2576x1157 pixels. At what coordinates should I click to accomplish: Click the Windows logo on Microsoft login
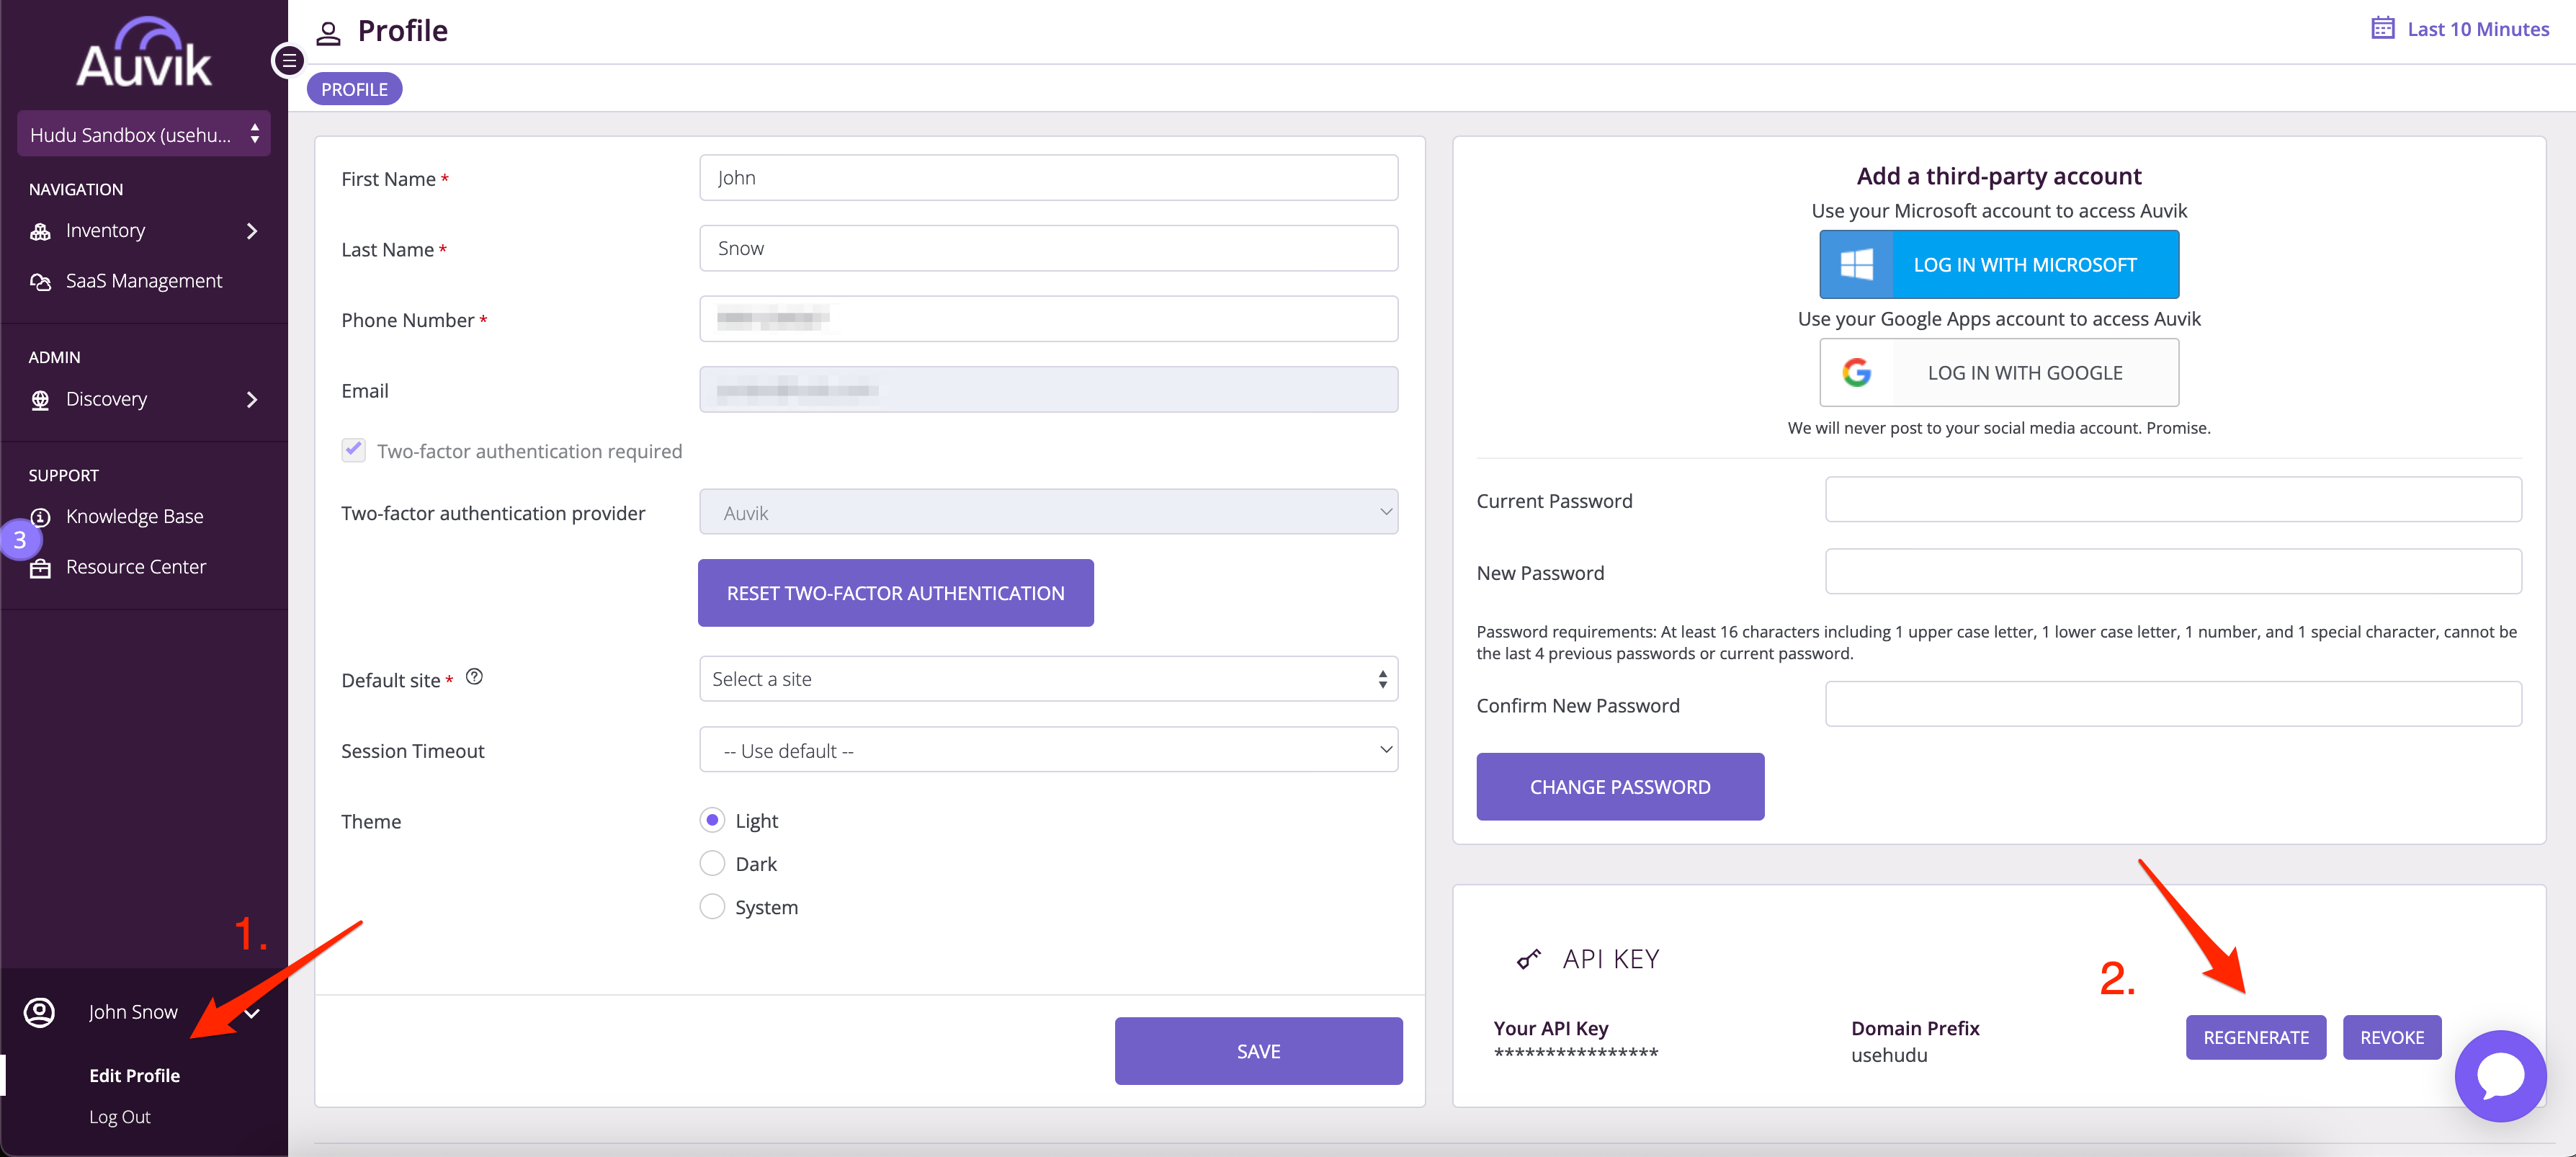(1857, 265)
